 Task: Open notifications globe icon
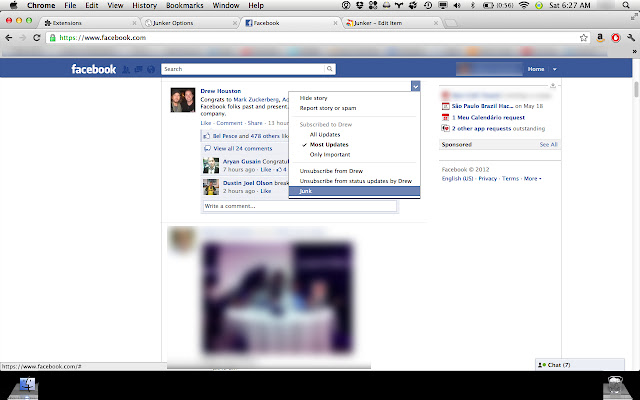151,69
